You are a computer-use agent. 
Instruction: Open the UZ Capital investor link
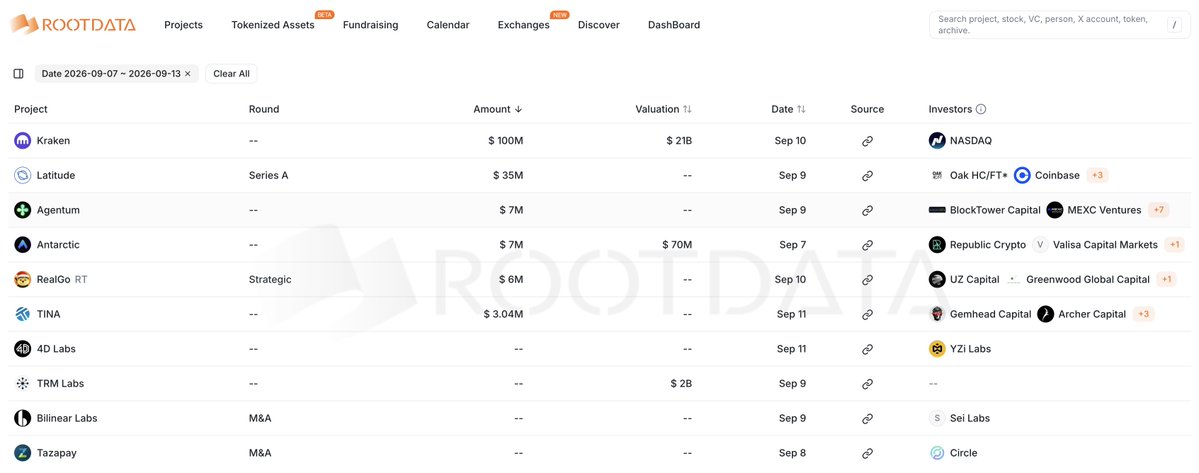click(974, 280)
